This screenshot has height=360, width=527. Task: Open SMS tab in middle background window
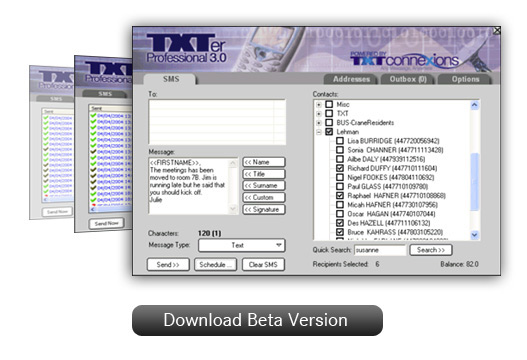point(105,94)
